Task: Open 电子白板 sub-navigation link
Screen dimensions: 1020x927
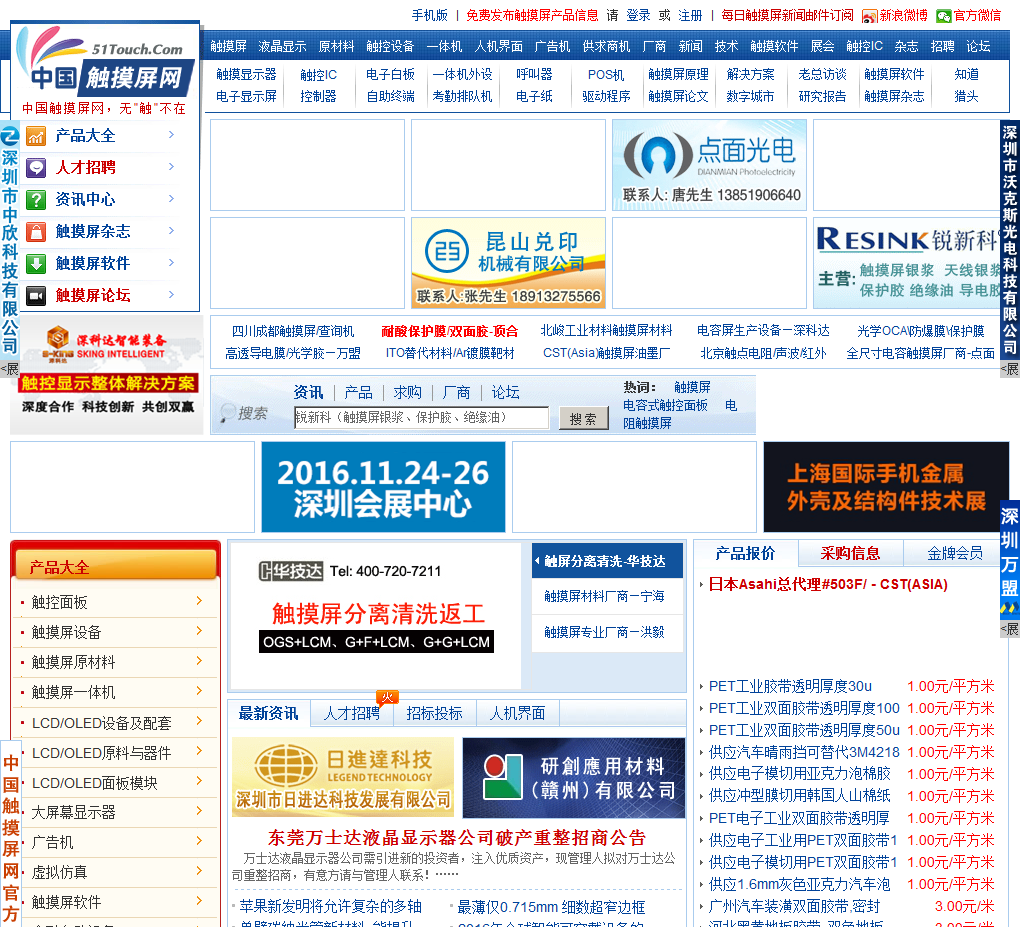Action: [390, 75]
